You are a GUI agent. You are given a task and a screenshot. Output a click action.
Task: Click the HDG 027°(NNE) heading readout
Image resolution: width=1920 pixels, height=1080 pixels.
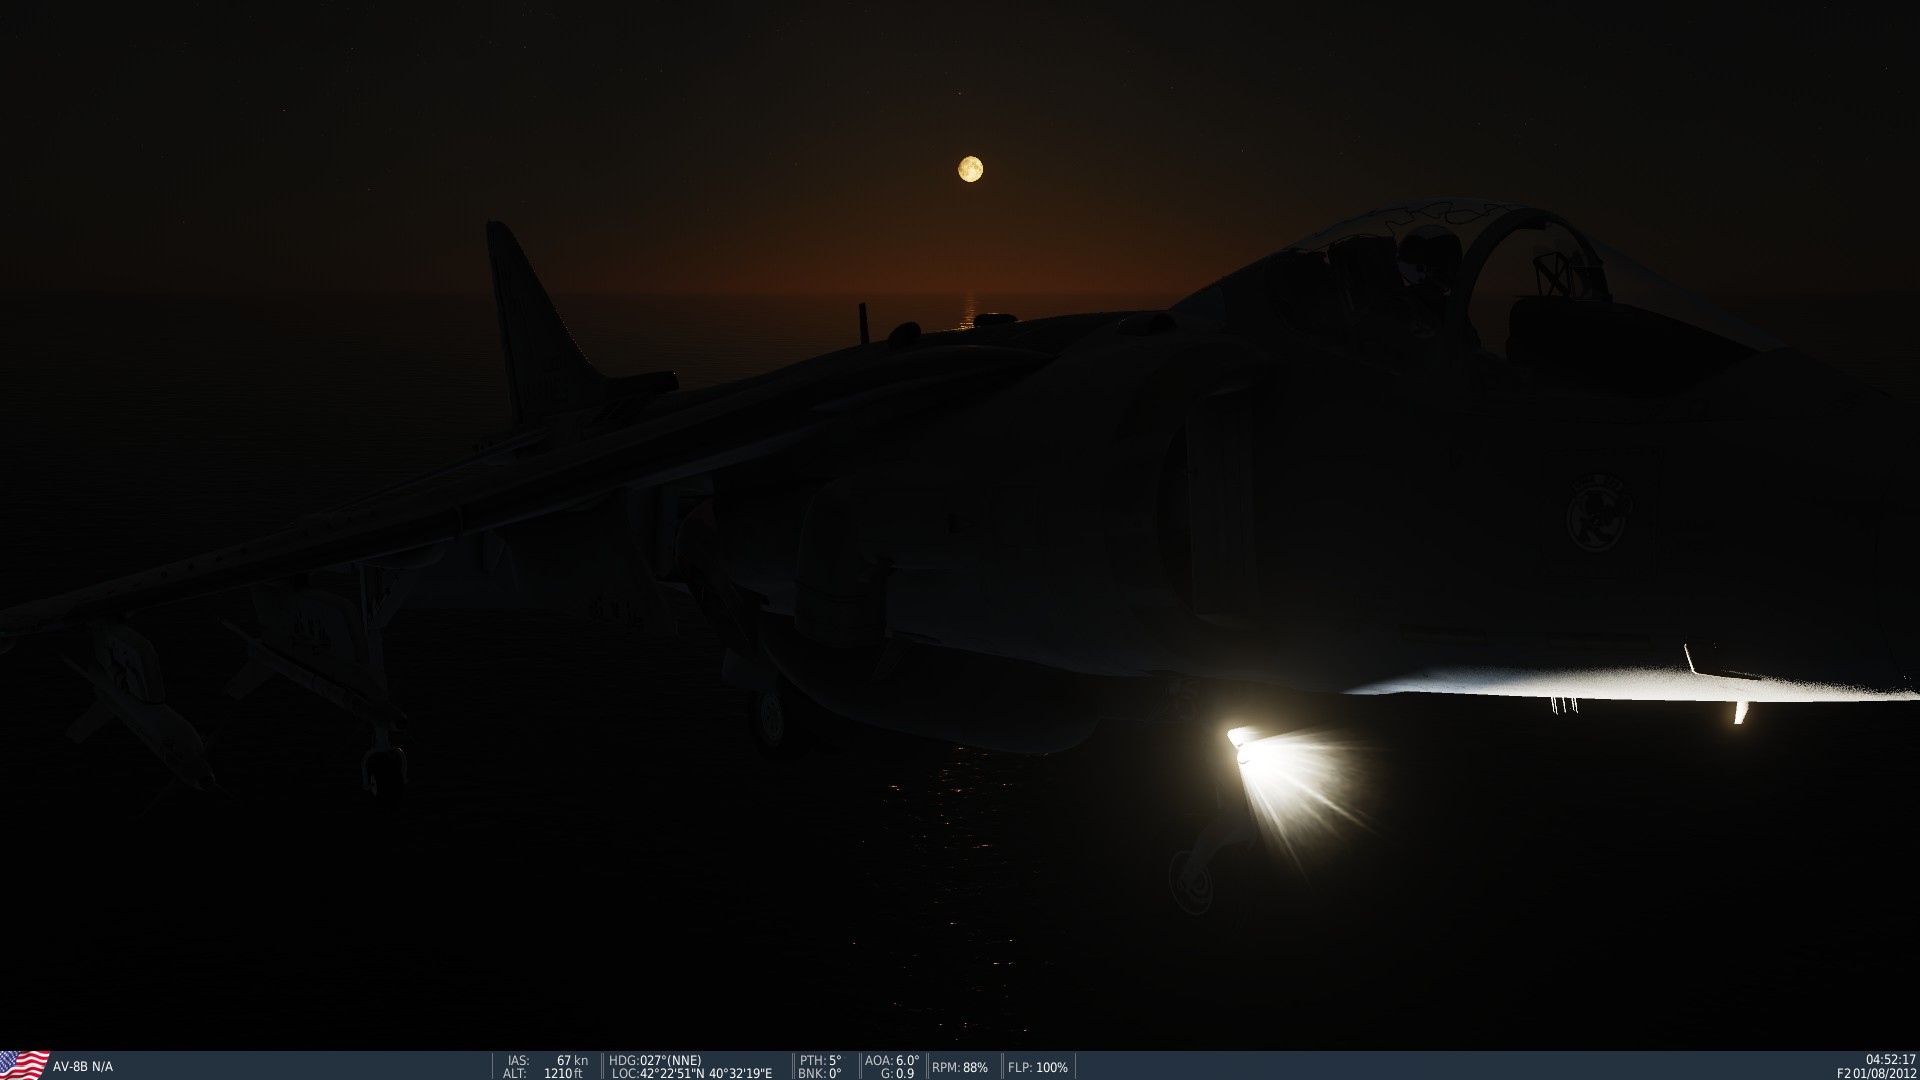tap(655, 1060)
